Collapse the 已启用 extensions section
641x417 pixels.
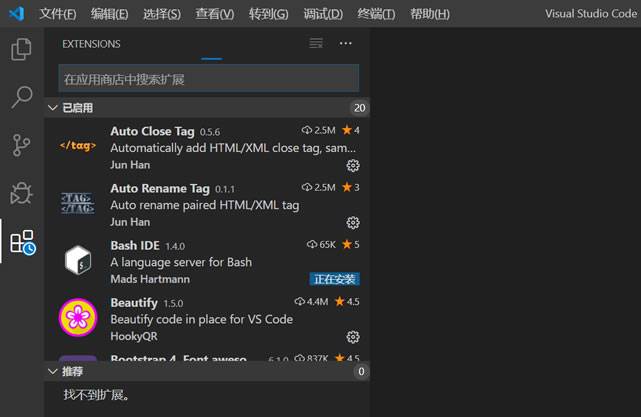[x=53, y=108]
